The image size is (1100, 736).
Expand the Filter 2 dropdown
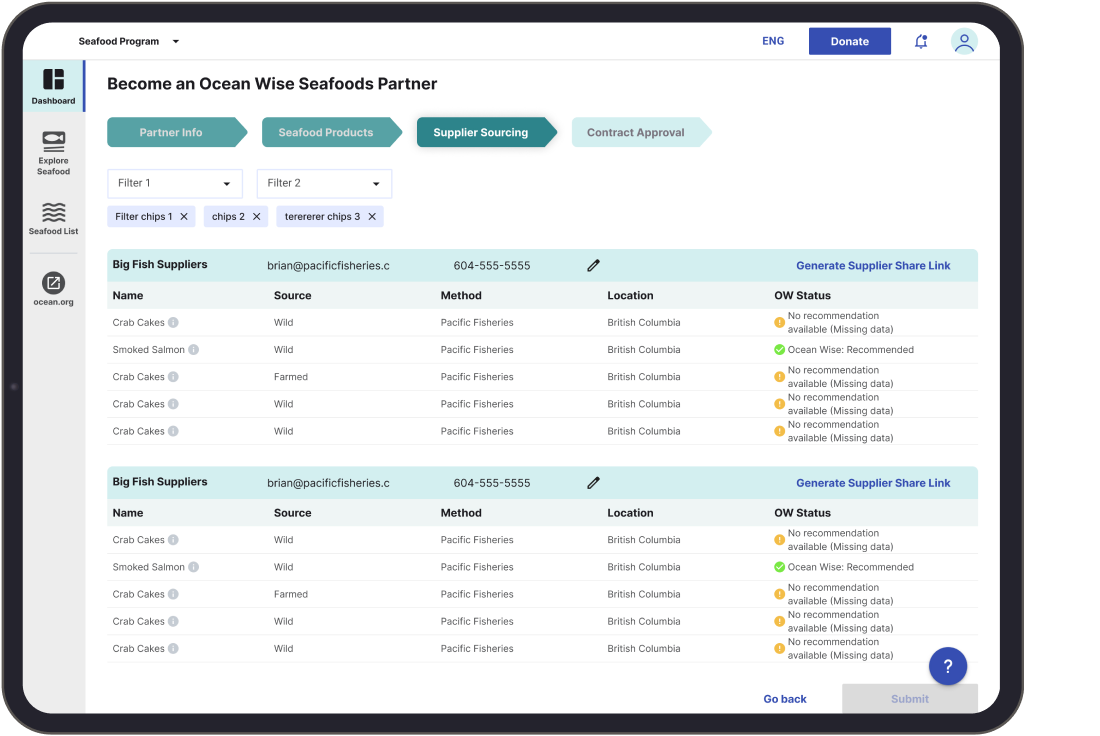click(x=324, y=184)
